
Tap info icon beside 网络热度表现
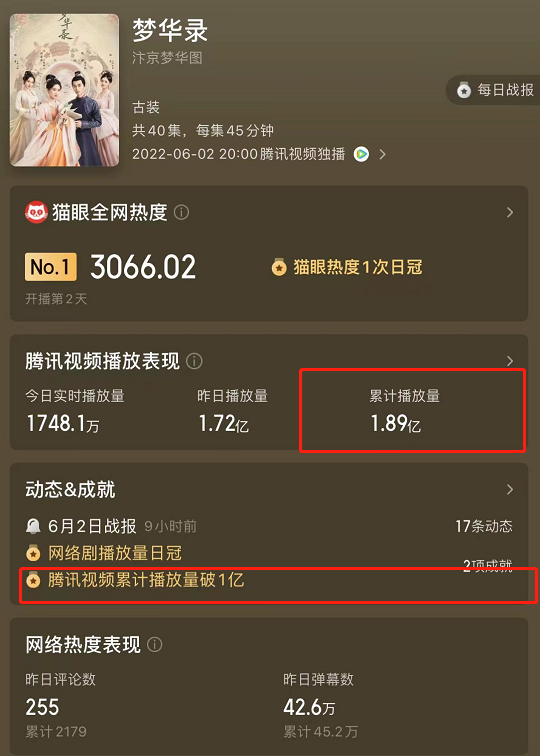point(154,645)
